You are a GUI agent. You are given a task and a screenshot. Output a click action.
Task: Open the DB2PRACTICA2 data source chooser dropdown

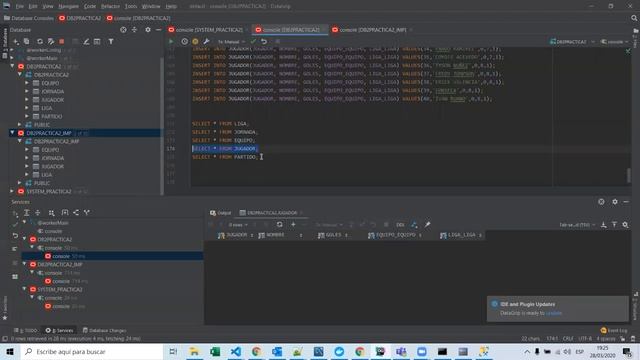(572, 42)
